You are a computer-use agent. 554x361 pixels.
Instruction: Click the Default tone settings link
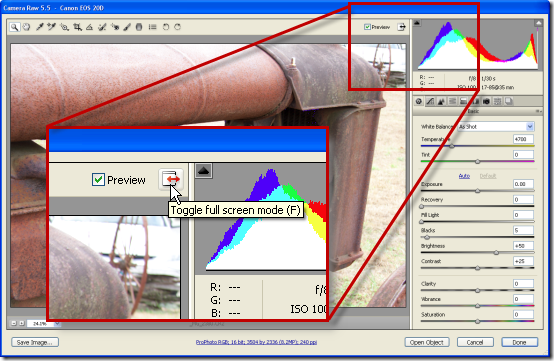(488, 176)
